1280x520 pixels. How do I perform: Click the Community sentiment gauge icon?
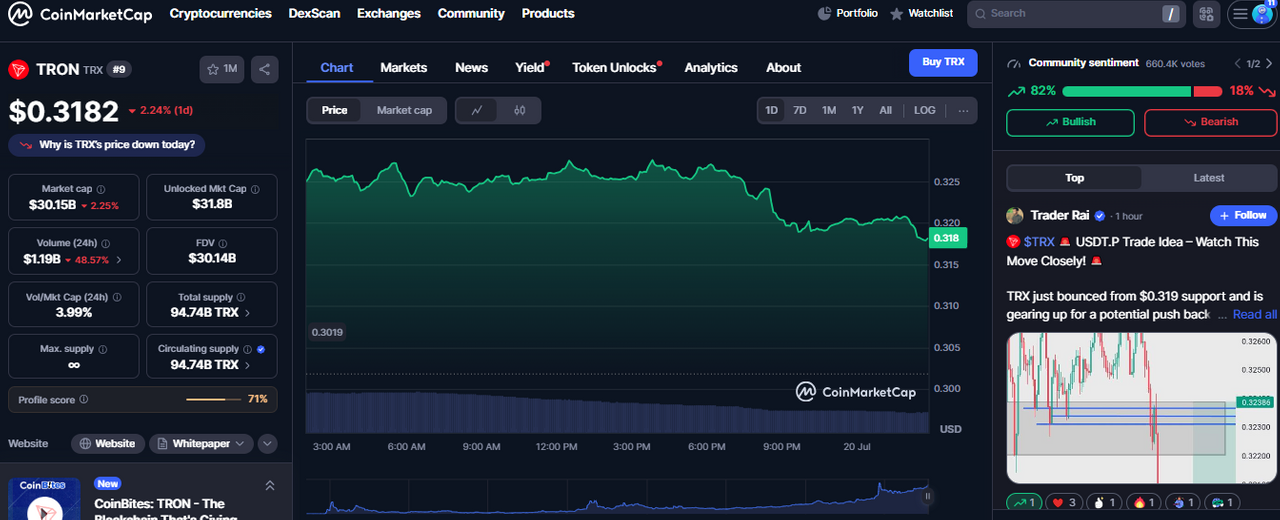[x=1015, y=63]
